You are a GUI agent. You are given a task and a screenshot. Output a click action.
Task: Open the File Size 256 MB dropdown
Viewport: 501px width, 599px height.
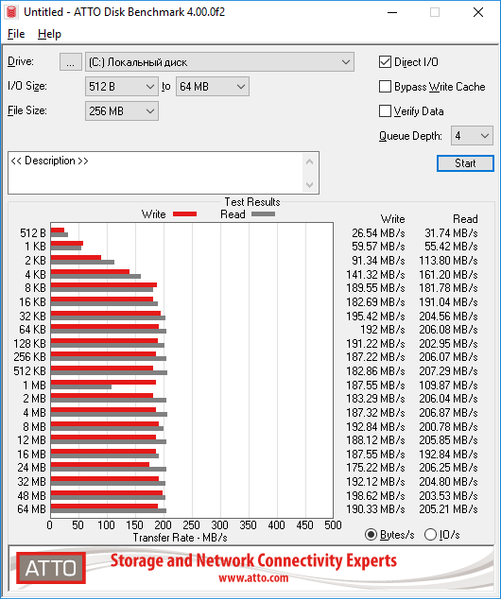[122, 111]
